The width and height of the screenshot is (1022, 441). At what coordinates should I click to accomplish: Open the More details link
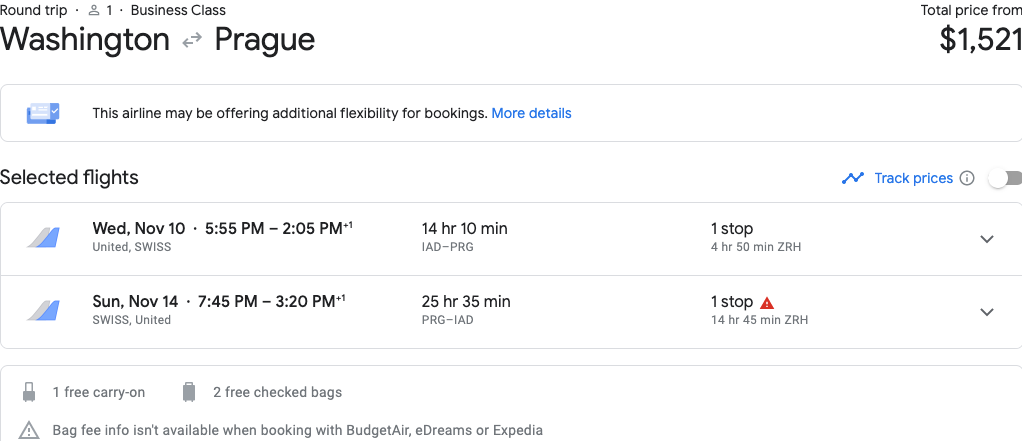click(531, 113)
